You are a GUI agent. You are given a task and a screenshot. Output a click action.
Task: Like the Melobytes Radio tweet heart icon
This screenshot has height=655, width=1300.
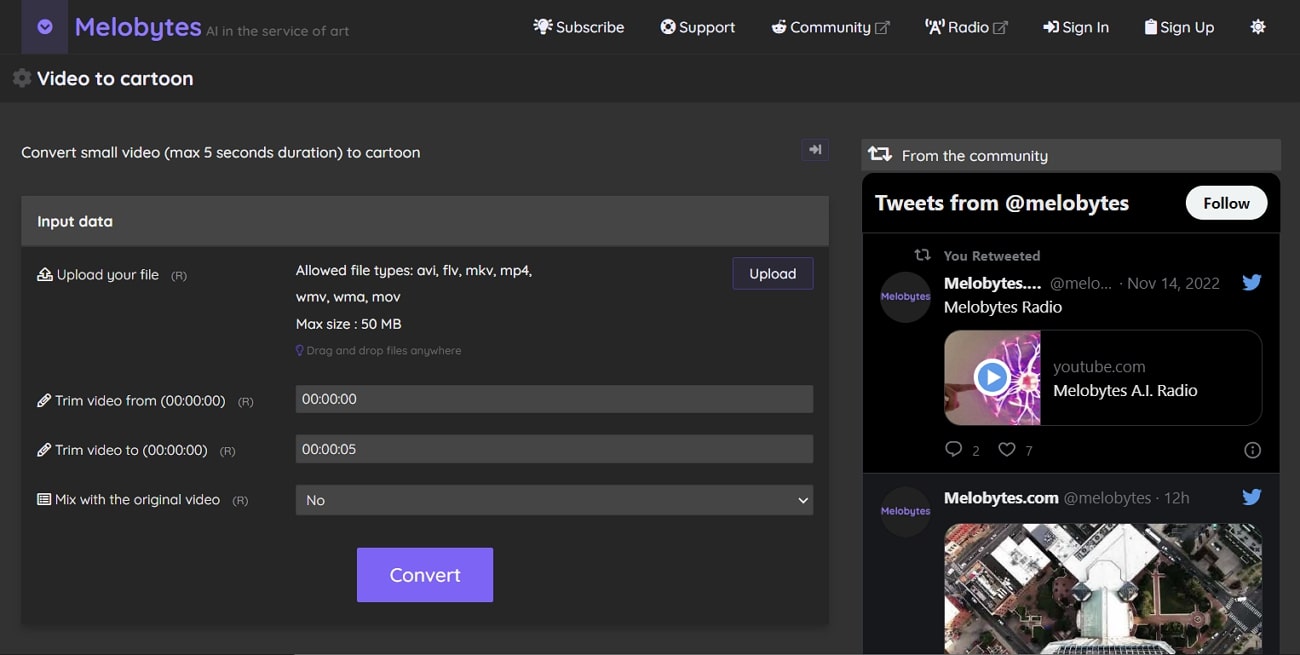click(1007, 450)
